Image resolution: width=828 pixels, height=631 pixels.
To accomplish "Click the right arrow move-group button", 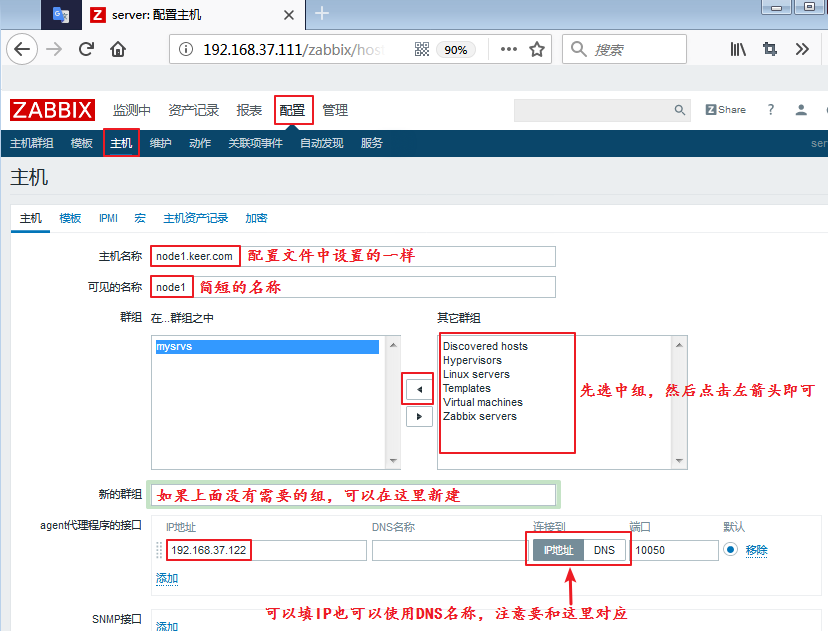I will point(419,416).
